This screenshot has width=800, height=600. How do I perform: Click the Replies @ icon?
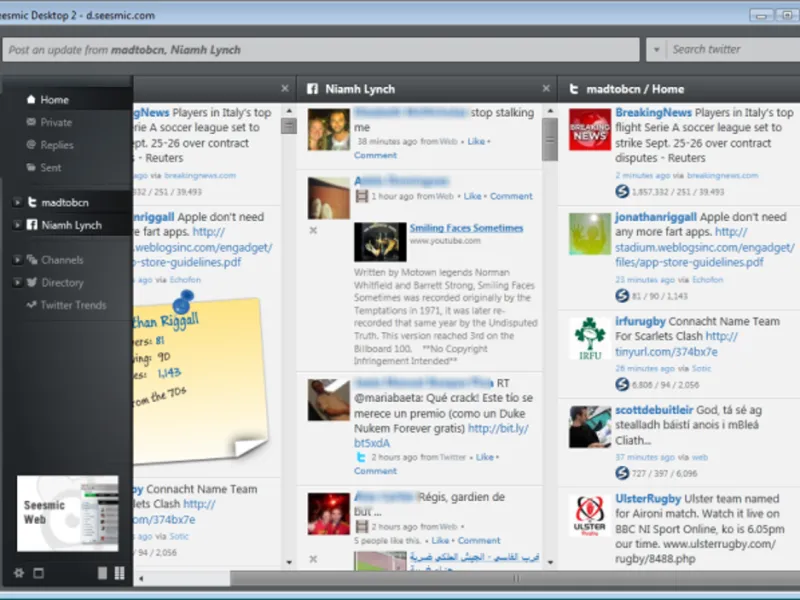[x=31, y=144]
